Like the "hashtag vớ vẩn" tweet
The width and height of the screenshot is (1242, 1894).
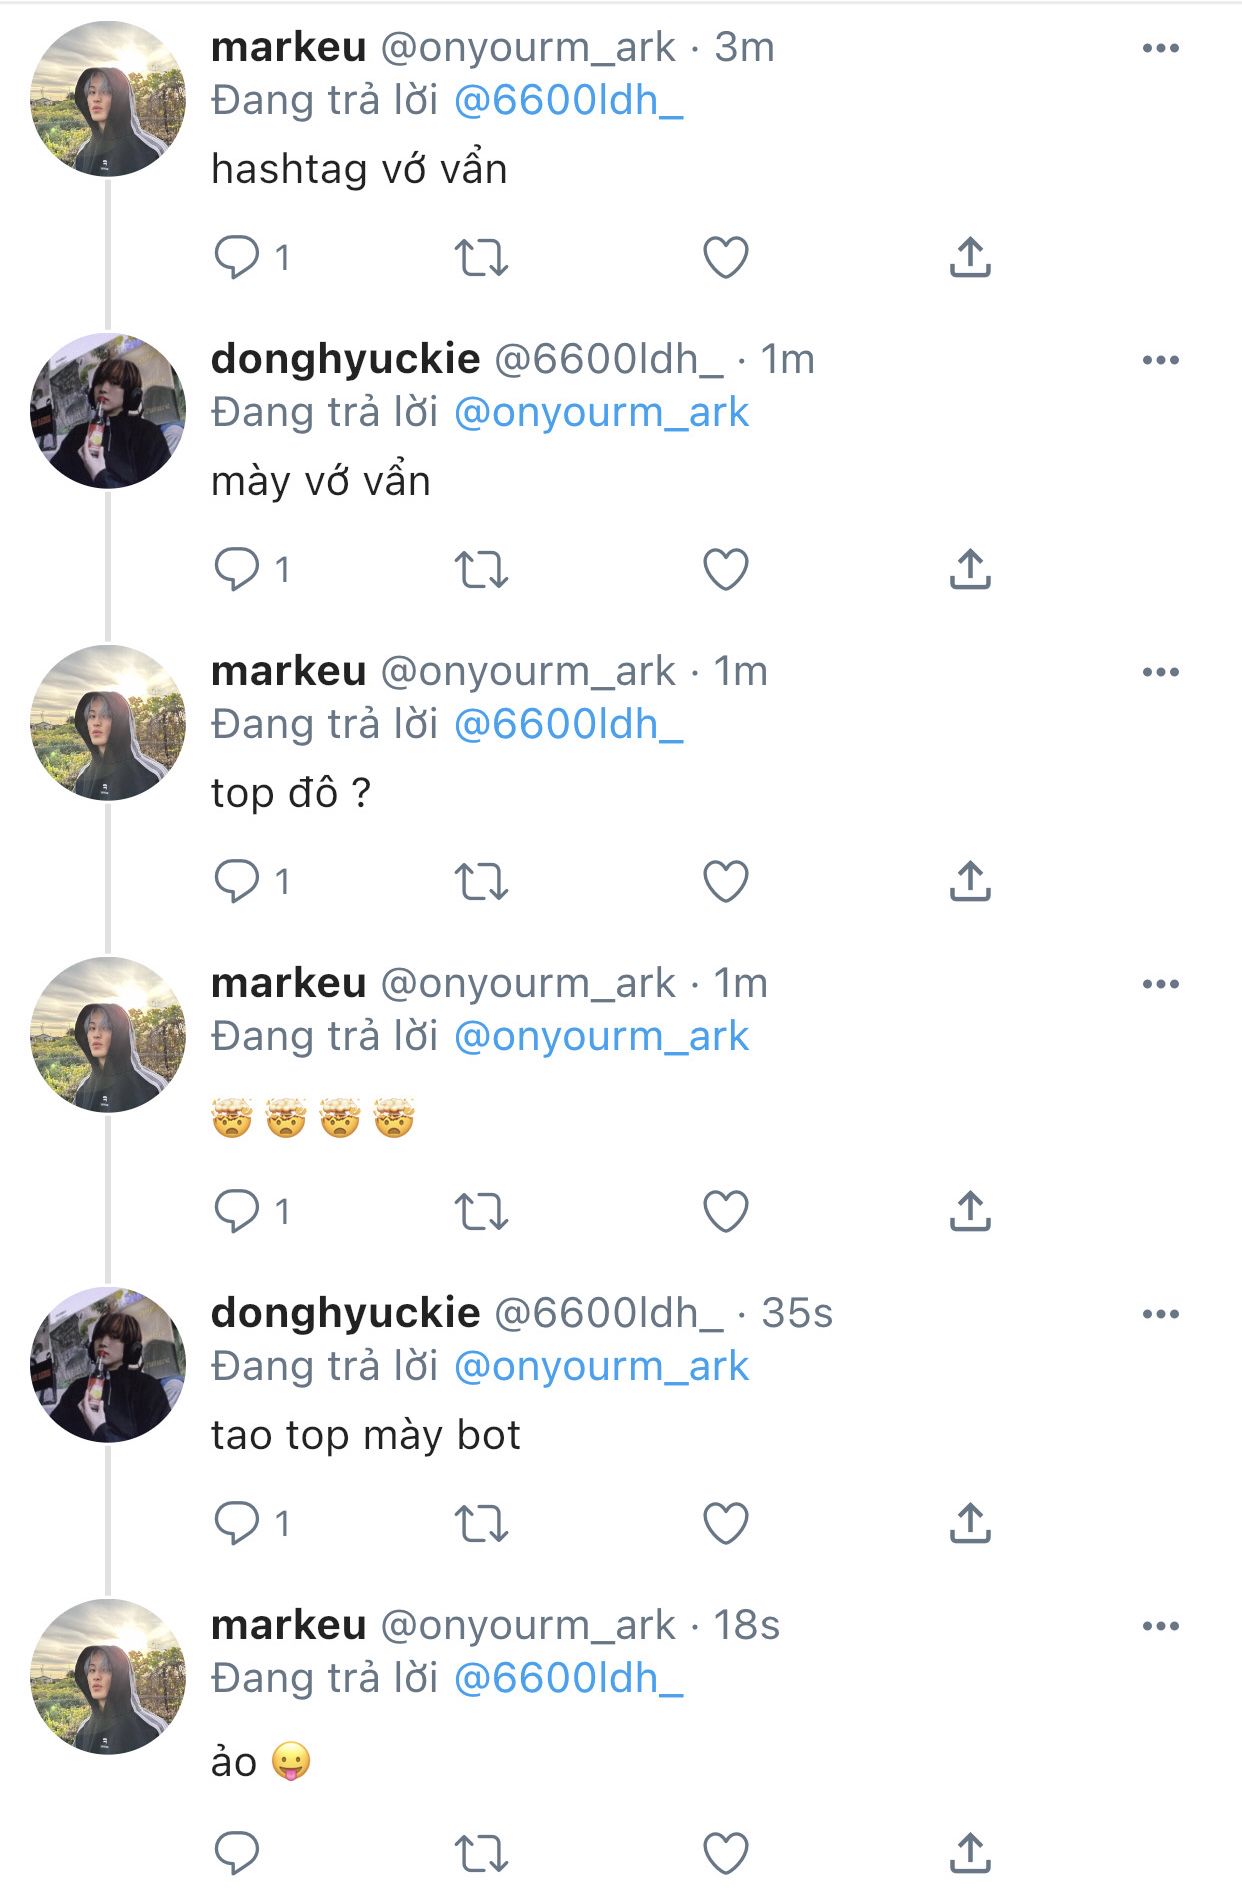pos(726,257)
